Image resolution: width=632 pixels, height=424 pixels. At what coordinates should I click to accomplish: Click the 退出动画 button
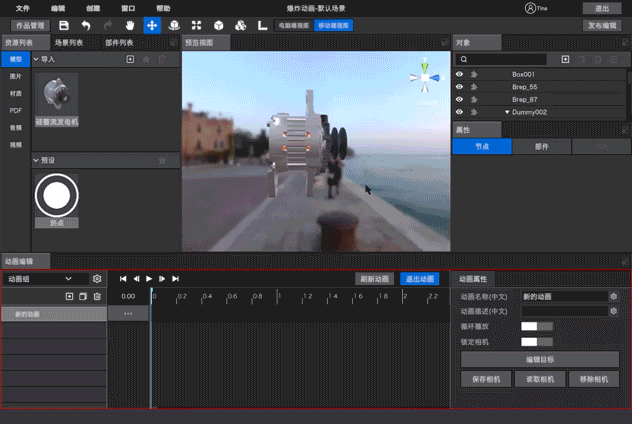click(420, 279)
